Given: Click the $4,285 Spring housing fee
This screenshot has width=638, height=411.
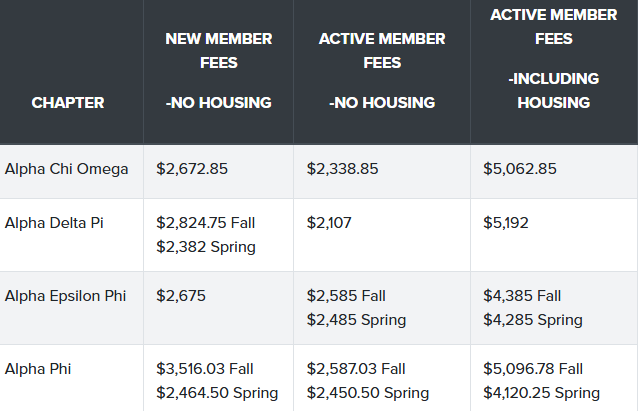Looking at the screenshot, I should pos(532,320).
